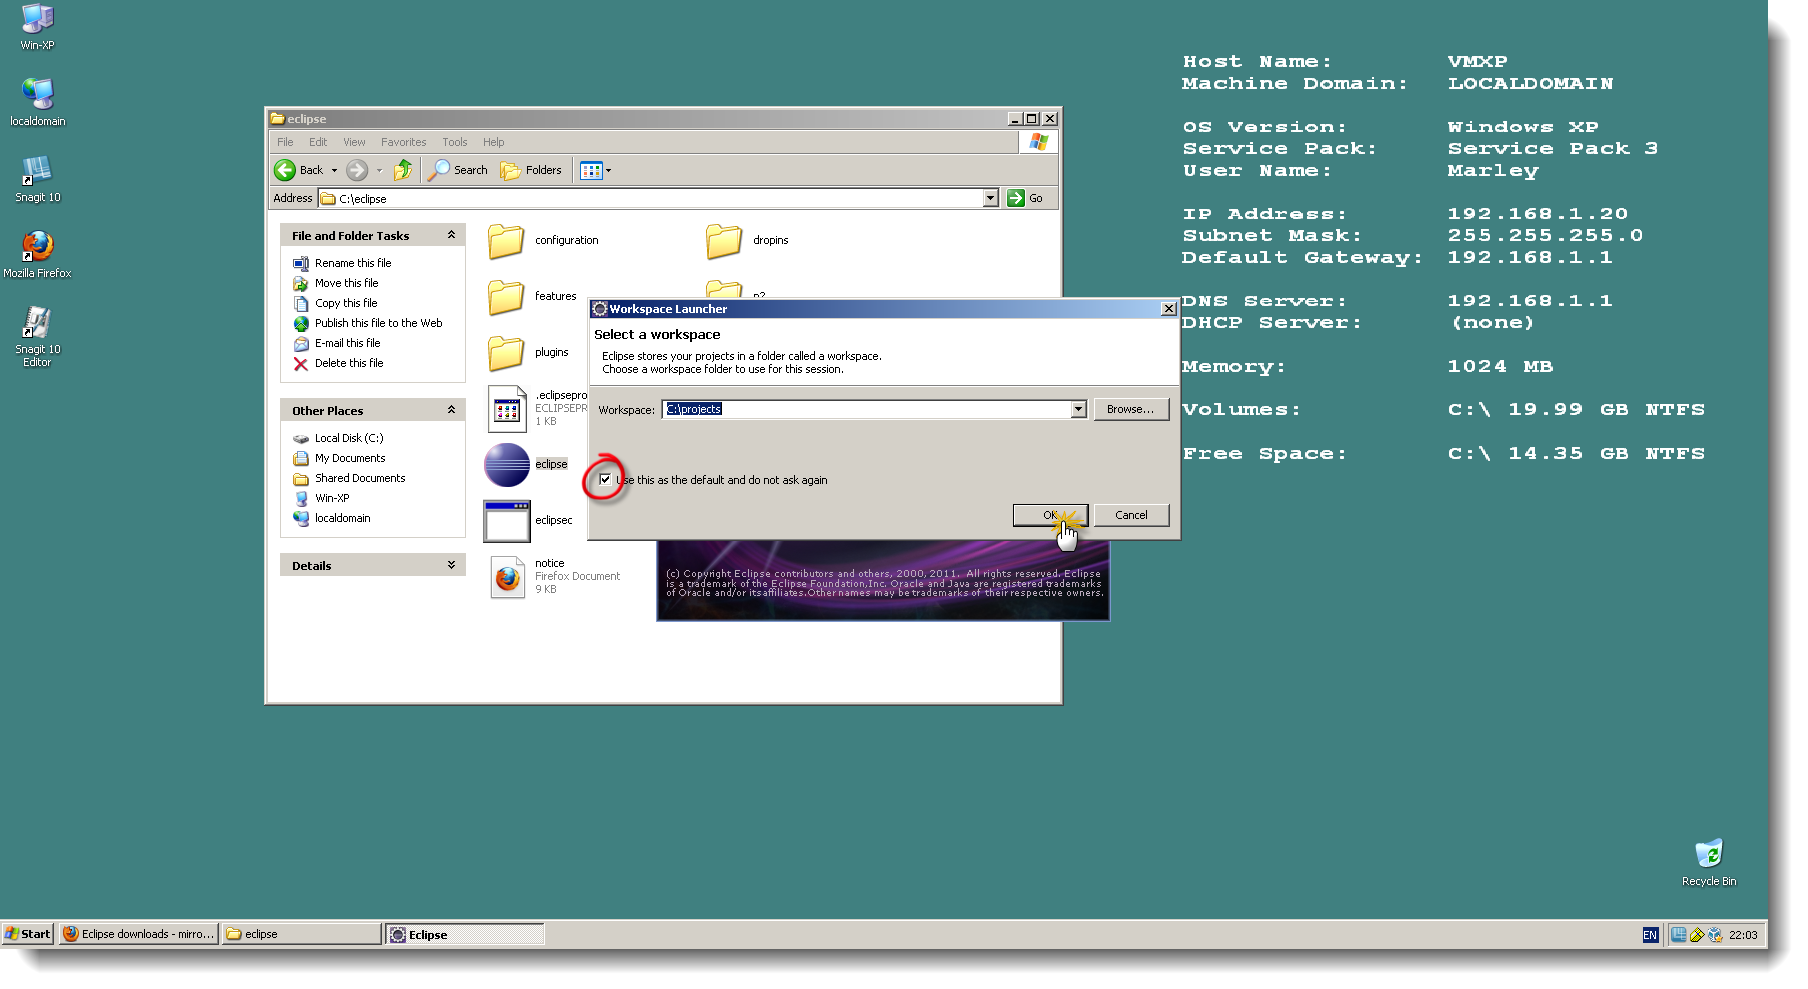Select 'Publish this file to the Web'
1808x989 pixels.
point(376,322)
